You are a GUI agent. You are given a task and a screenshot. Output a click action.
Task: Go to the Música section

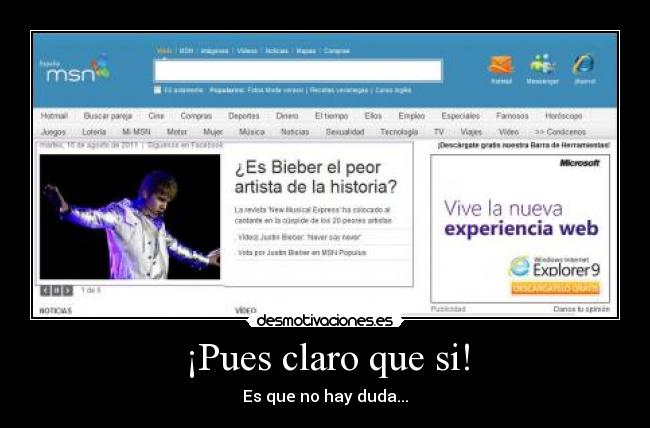[252, 132]
